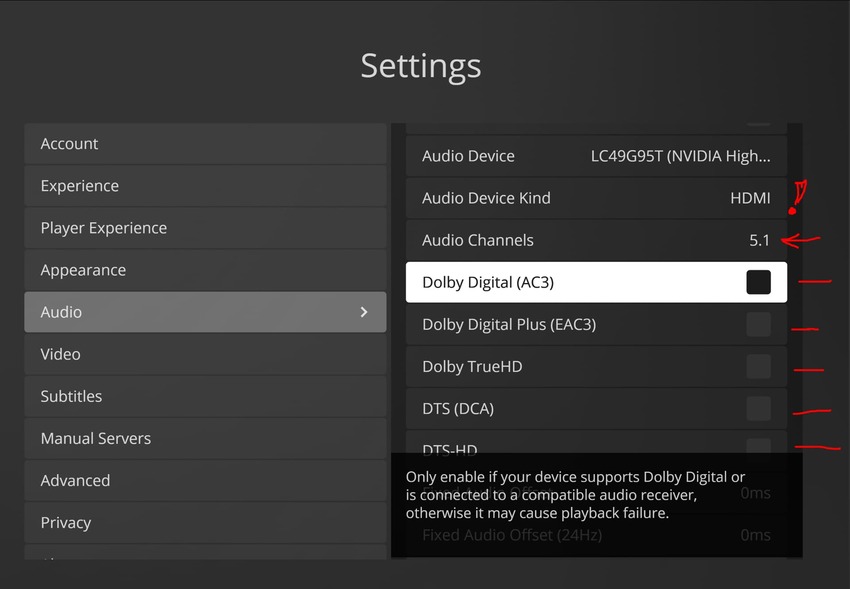Image resolution: width=850 pixels, height=589 pixels.
Task: Open the Audio Device selection dropdown
Action: click(680, 156)
